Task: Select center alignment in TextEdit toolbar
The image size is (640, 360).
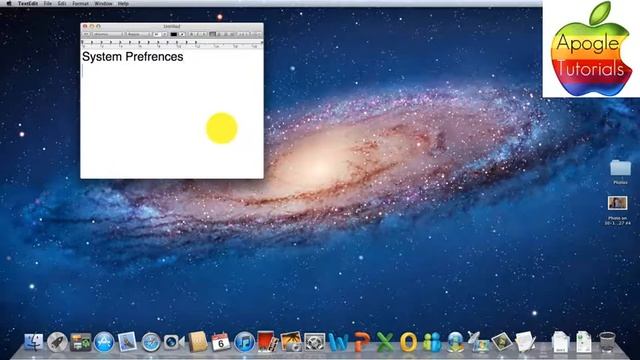Action: point(219,34)
